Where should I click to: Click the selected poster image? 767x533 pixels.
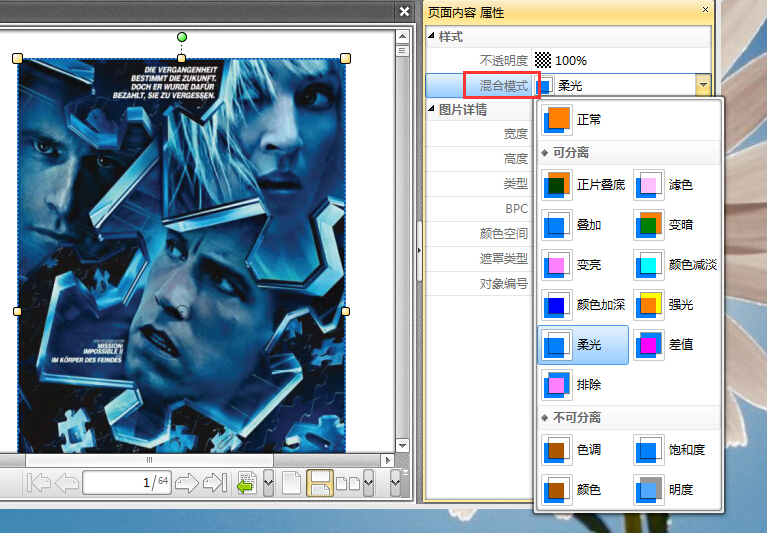[x=181, y=255]
